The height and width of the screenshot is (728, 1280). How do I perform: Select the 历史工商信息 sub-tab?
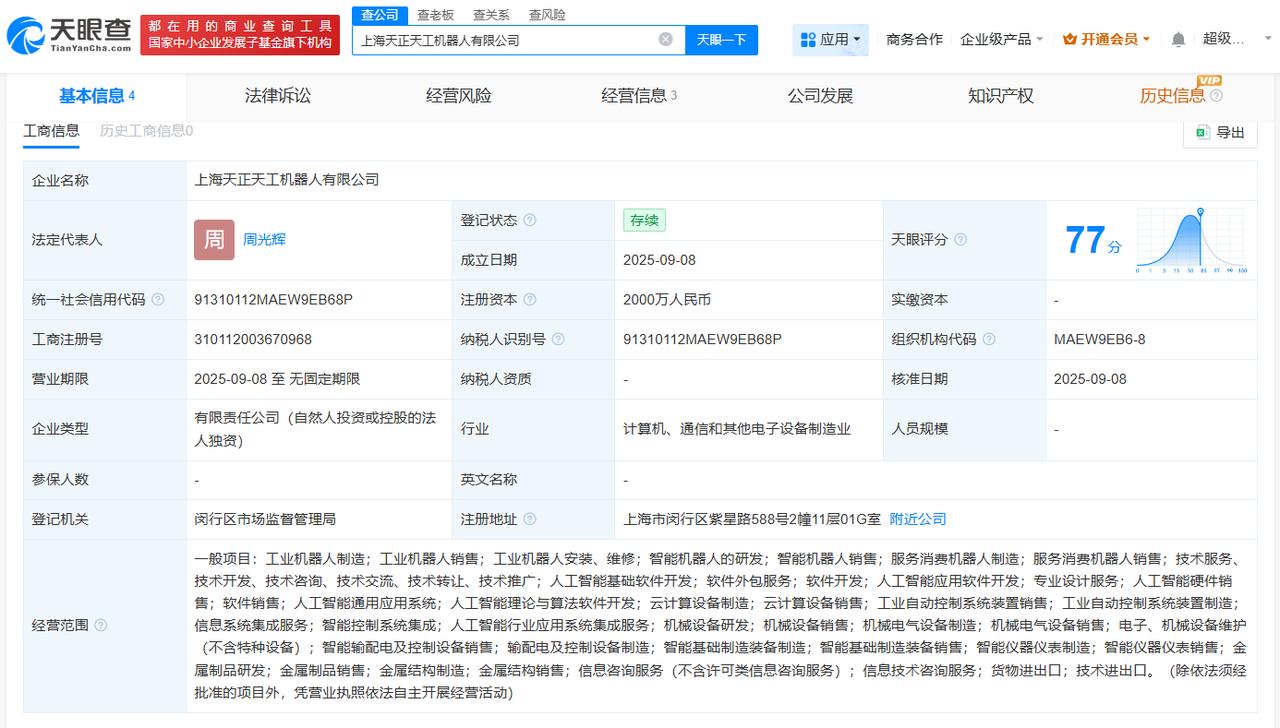146,131
